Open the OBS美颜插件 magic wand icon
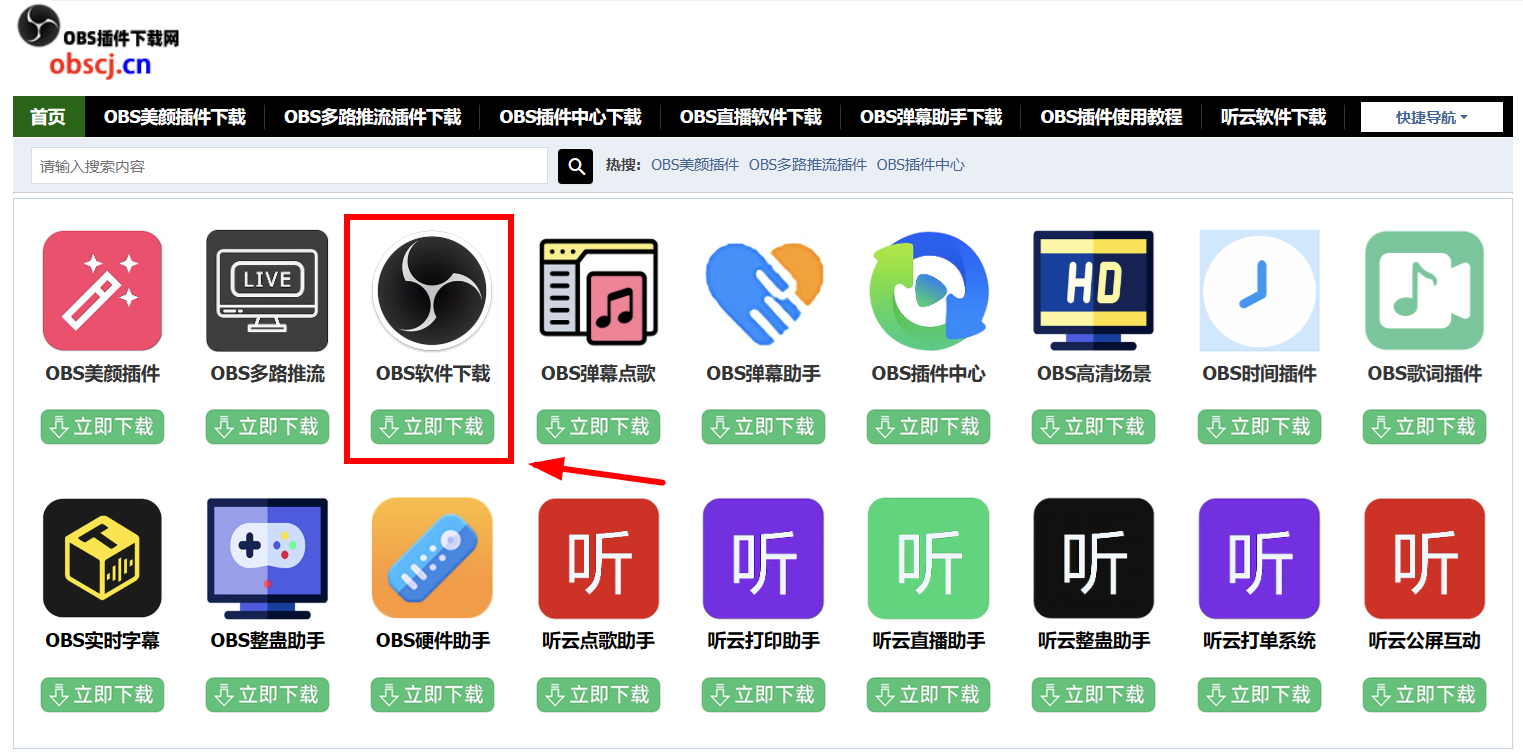The width and height of the screenshot is (1523, 755). (x=102, y=291)
